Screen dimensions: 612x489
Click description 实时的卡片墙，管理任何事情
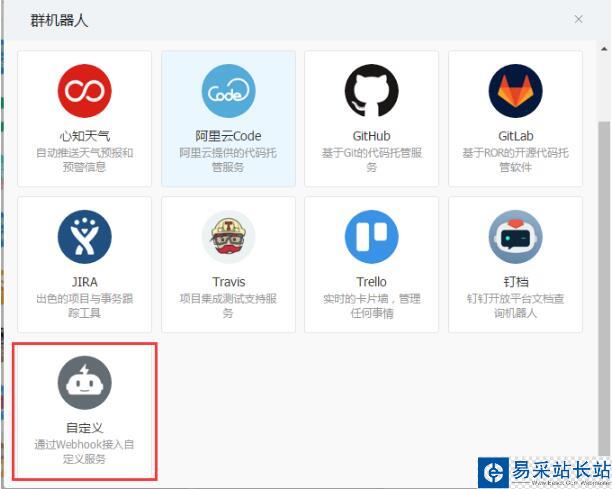point(372,306)
